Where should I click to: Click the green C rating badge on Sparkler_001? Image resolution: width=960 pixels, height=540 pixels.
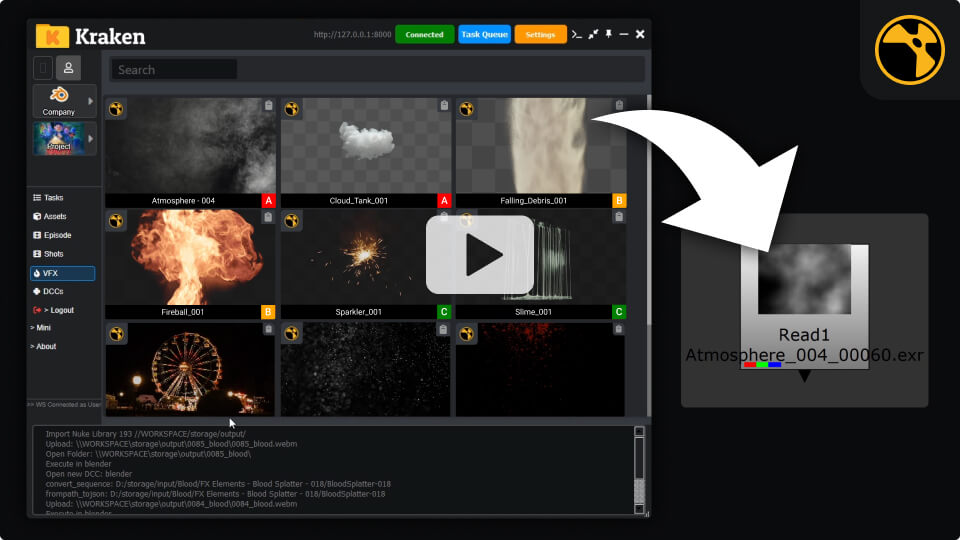(444, 312)
